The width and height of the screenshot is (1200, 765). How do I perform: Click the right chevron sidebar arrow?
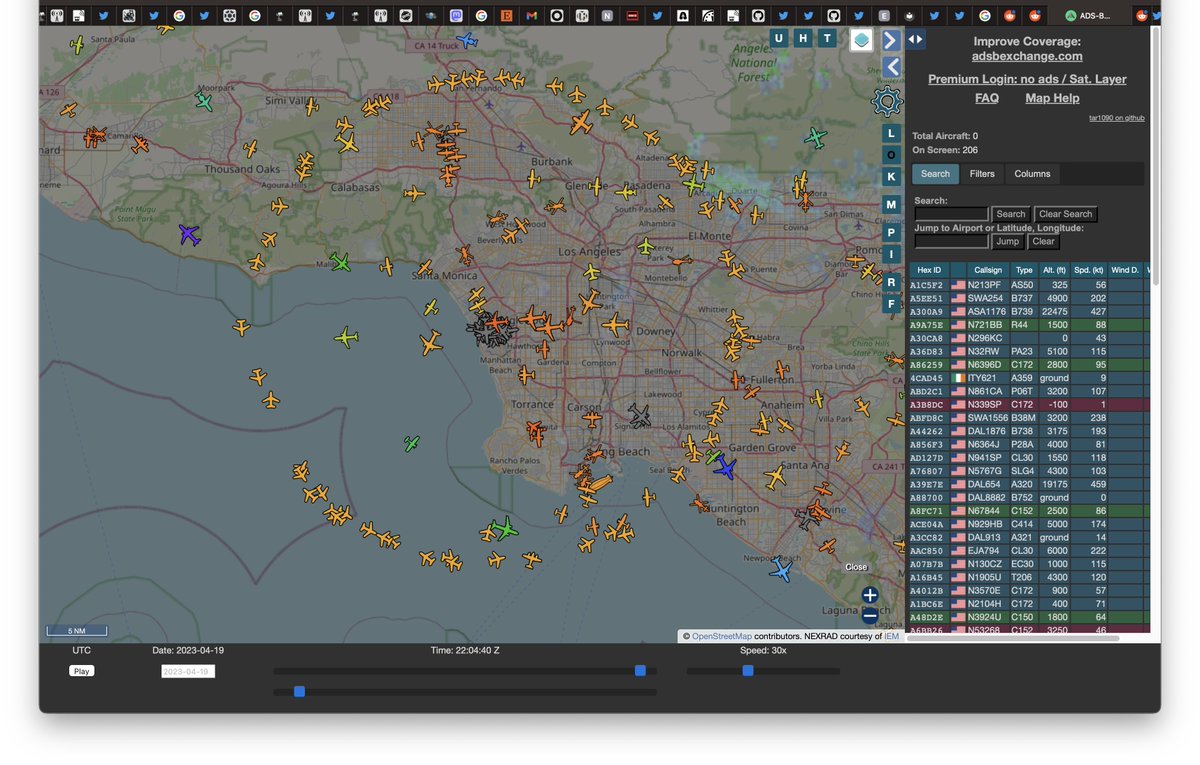[x=890, y=40]
